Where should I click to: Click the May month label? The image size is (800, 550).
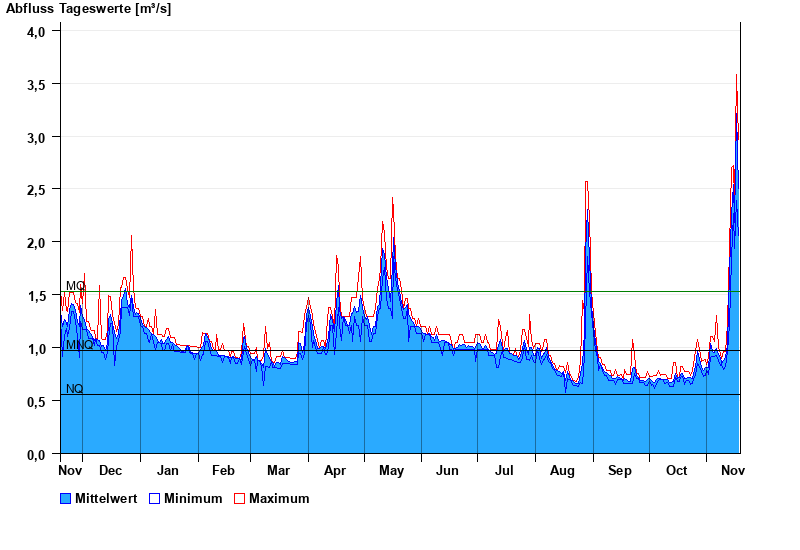(x=392, y=471)
